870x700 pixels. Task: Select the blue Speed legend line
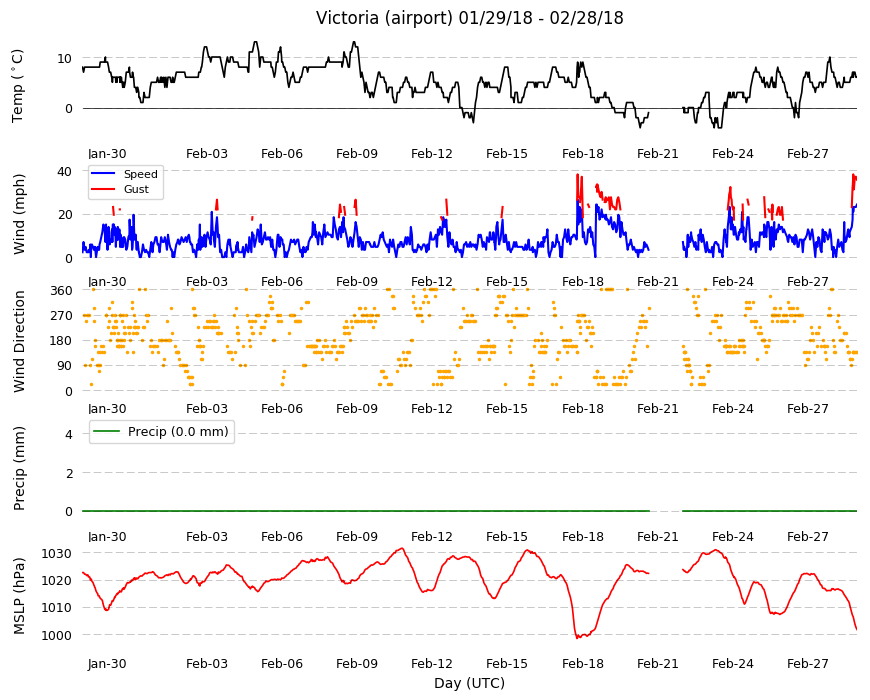(x=103, y=174)
